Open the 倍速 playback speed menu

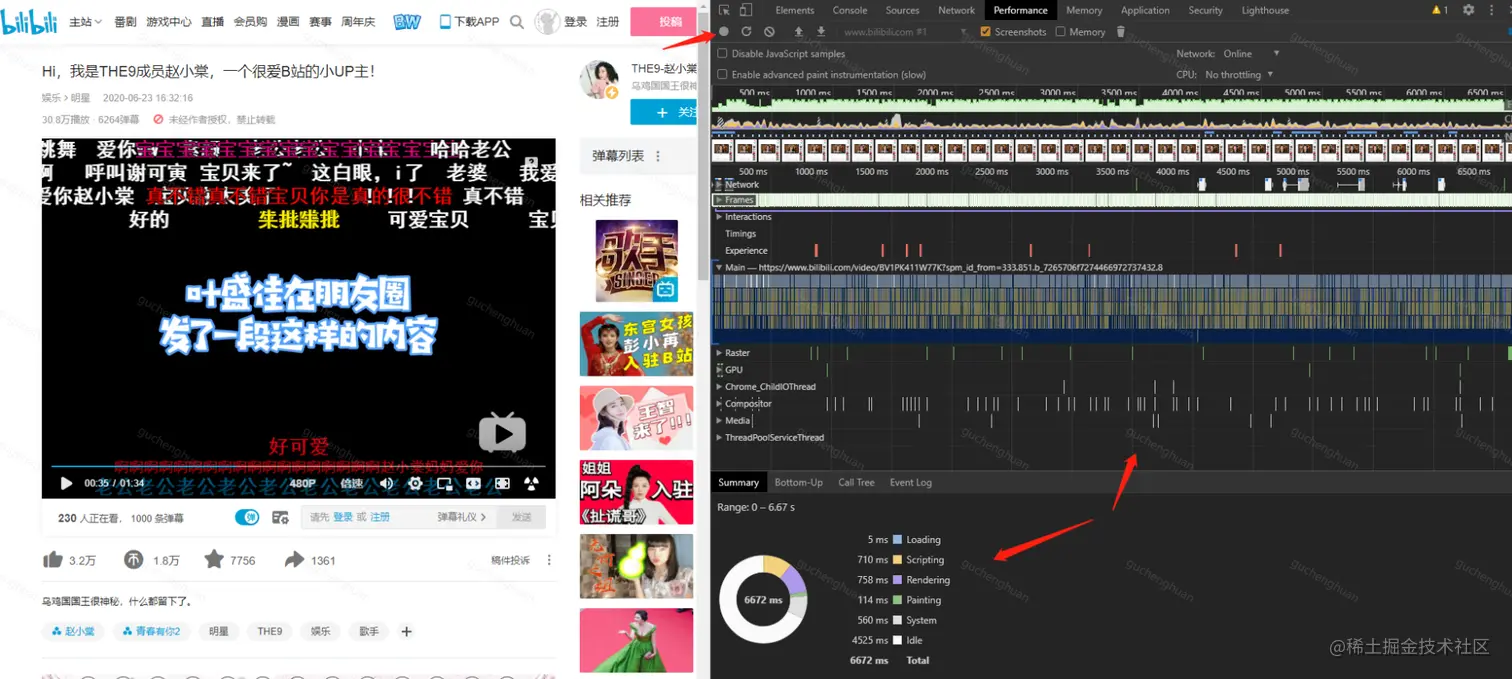pos(352,483)
